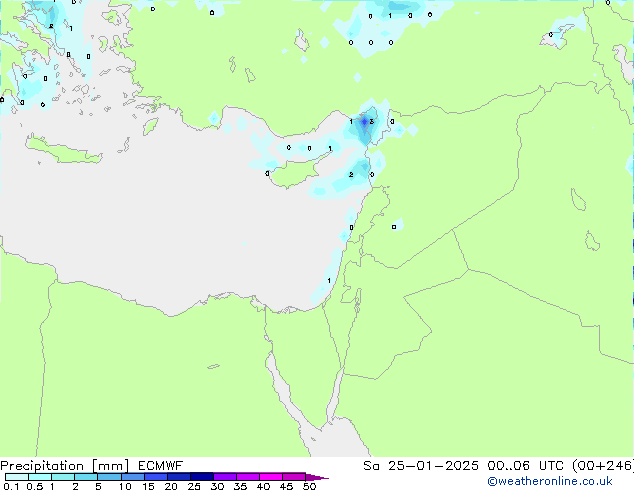Click the '30' legend tick label
Viewport: 634px width, 490px height.
tap(217, 486)
